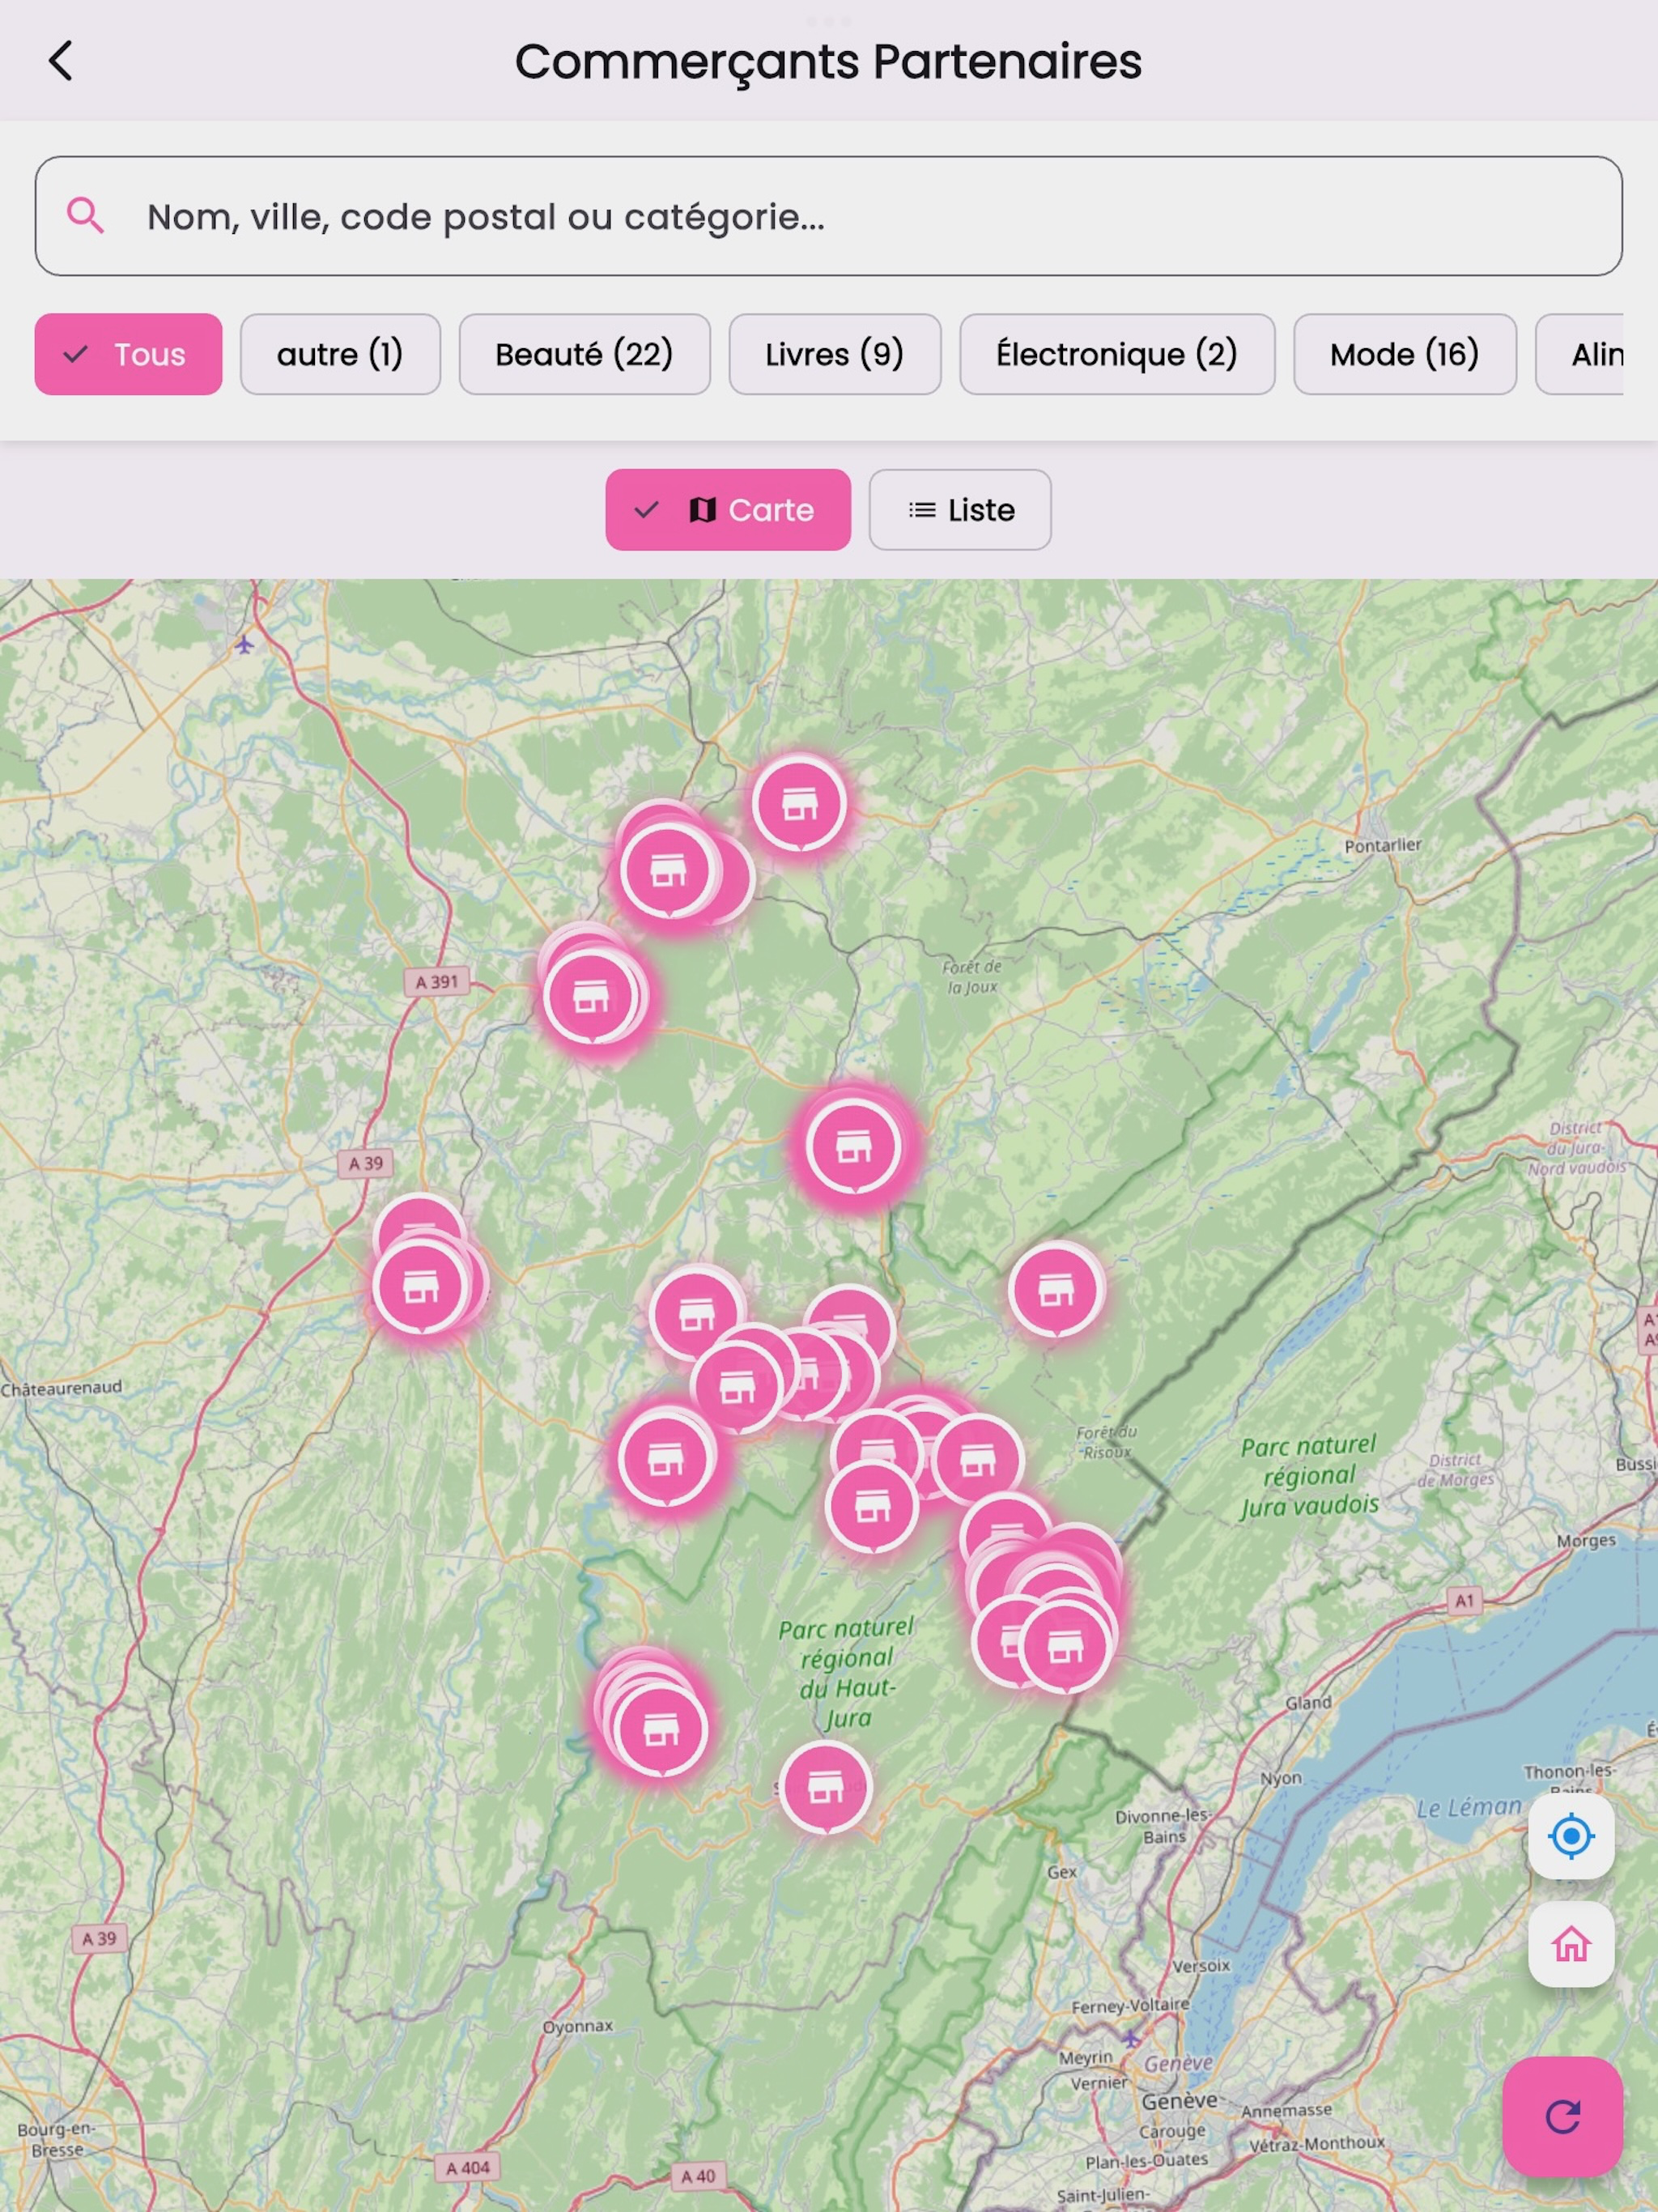Open the shop marker nearest the A 39 label

pos(421,1286)
